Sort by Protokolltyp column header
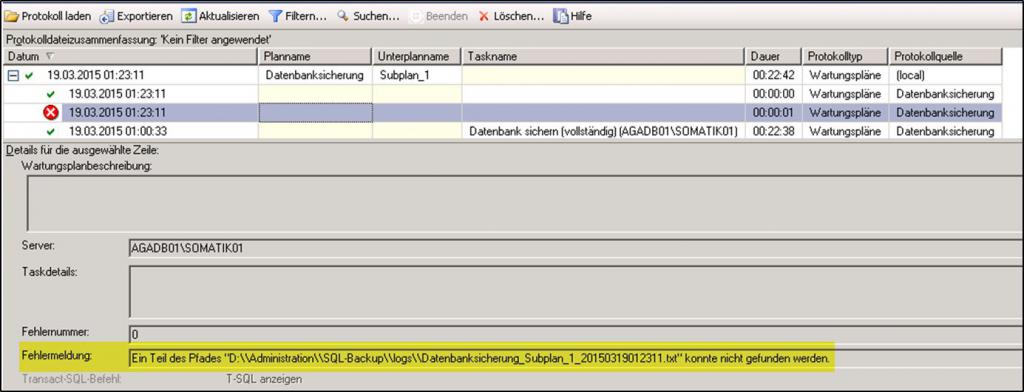Viewport: 1024px width, 392px height. pos(845,57)
